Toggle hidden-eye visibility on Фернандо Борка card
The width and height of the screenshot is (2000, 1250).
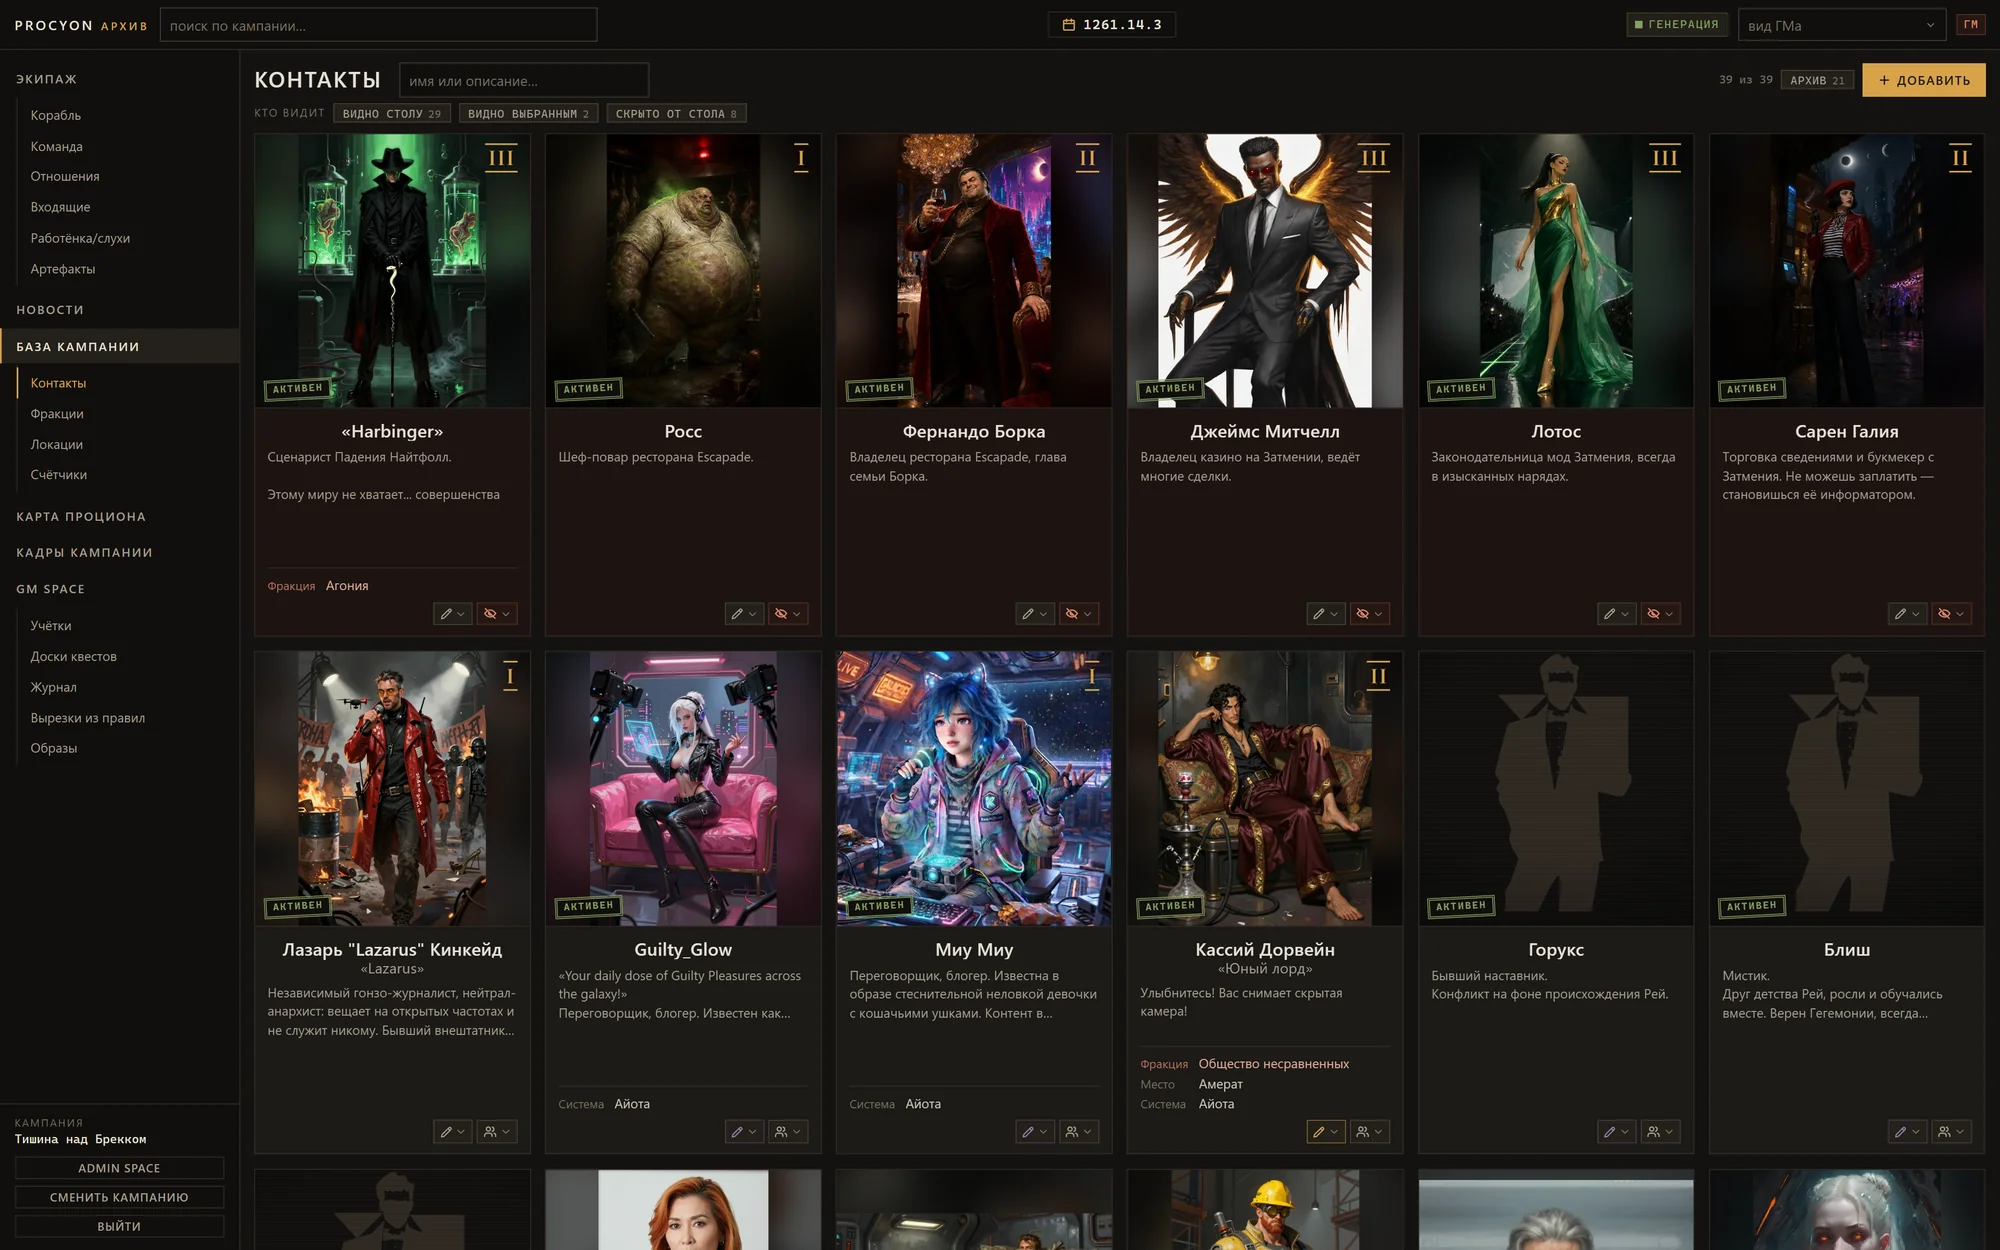[x=1079, y=614]
